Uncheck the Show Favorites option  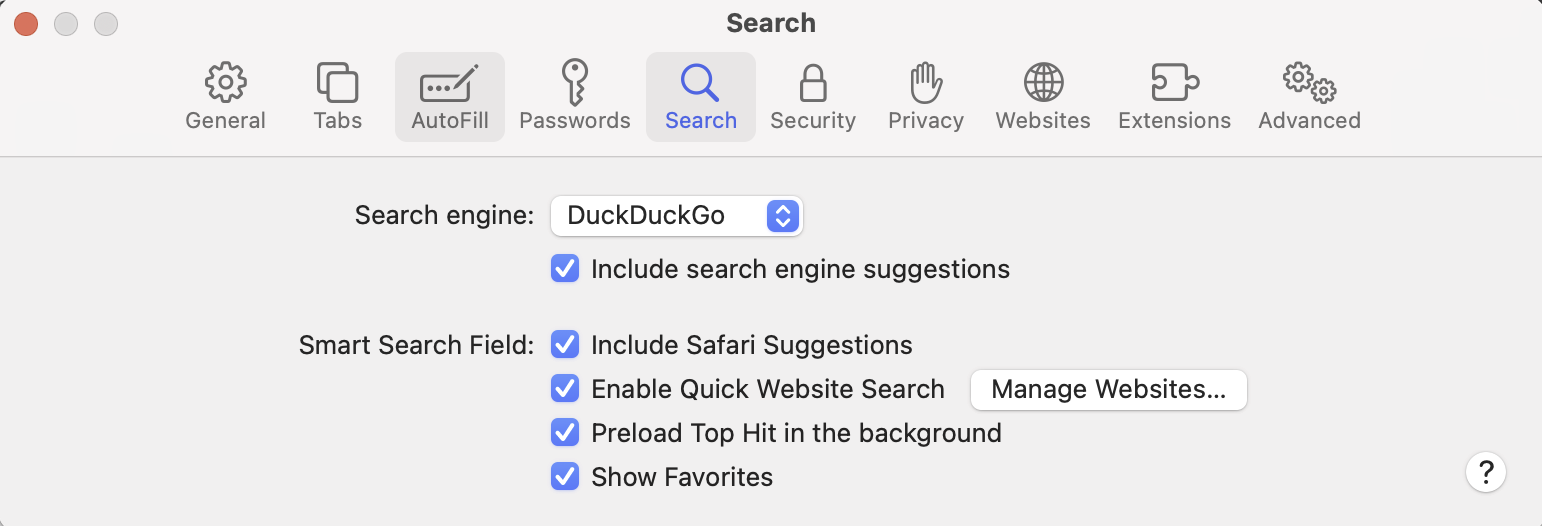[x=565, y=477]
